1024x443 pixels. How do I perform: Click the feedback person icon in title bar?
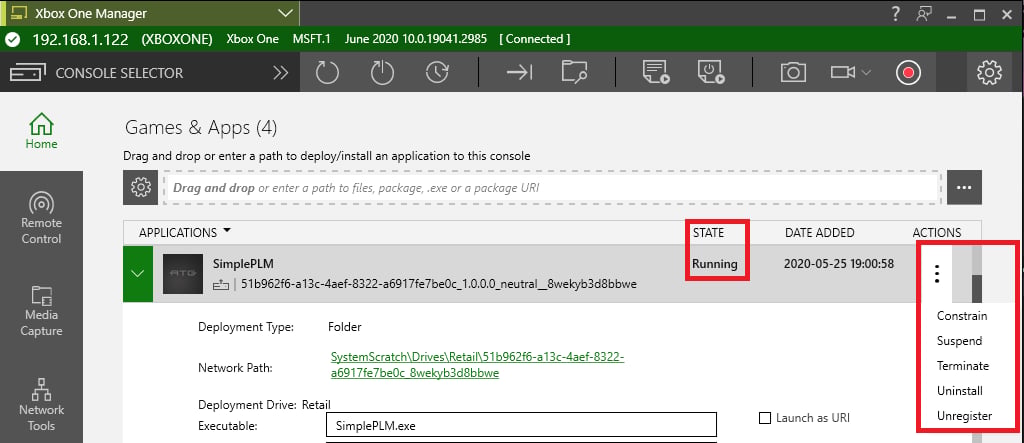924,14
